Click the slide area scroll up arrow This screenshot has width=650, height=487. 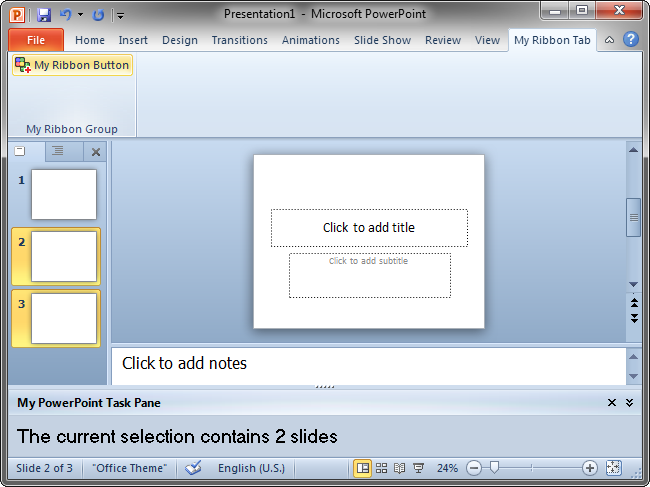633,150
